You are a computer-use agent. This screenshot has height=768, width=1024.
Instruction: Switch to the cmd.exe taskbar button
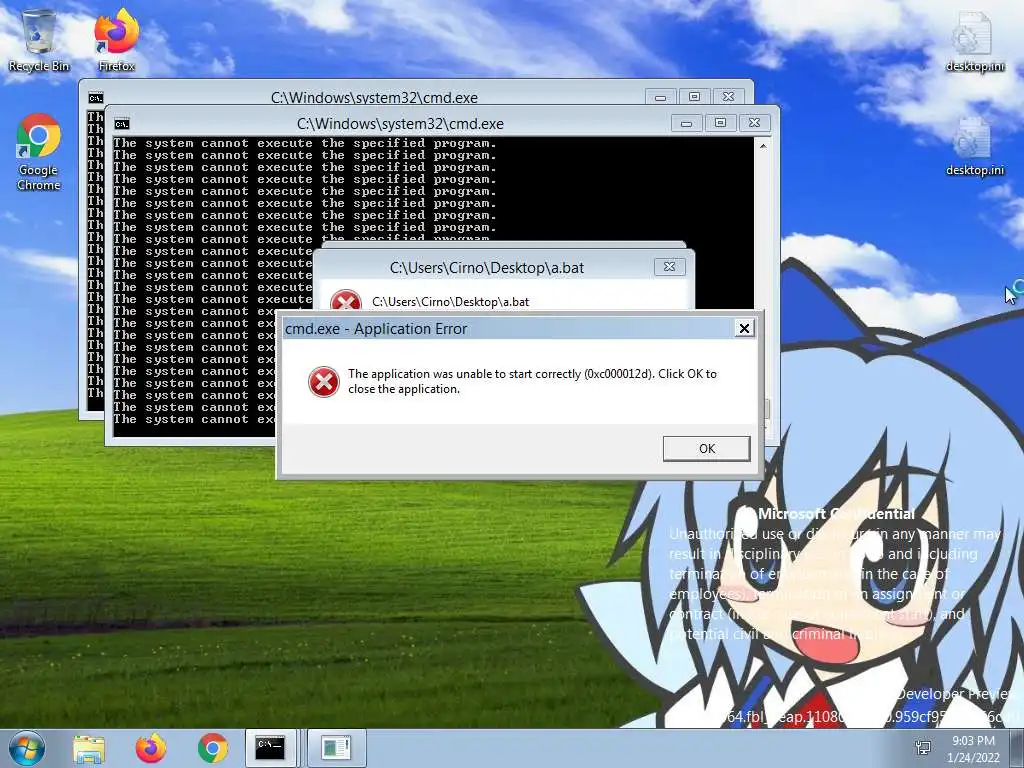pyautogui.click(x=271, y=748)
